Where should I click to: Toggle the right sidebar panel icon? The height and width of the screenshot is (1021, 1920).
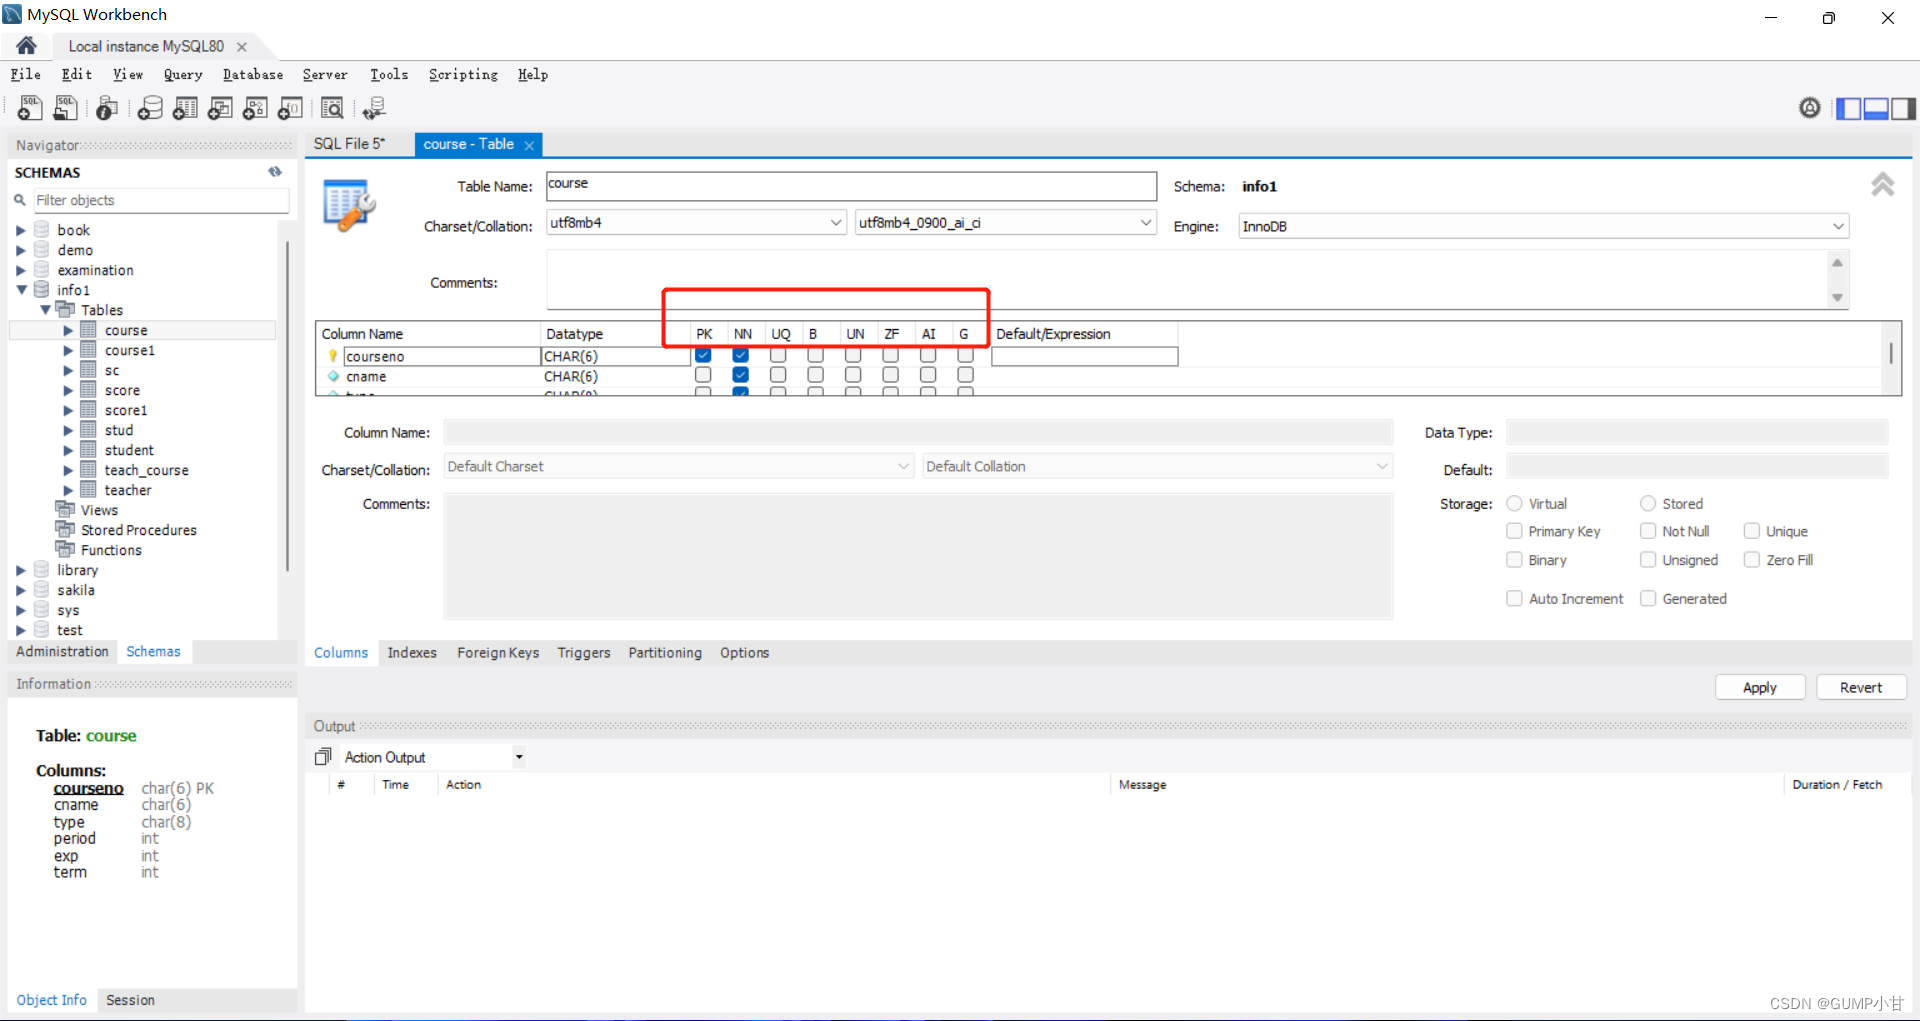click(x=1903, y=108)
